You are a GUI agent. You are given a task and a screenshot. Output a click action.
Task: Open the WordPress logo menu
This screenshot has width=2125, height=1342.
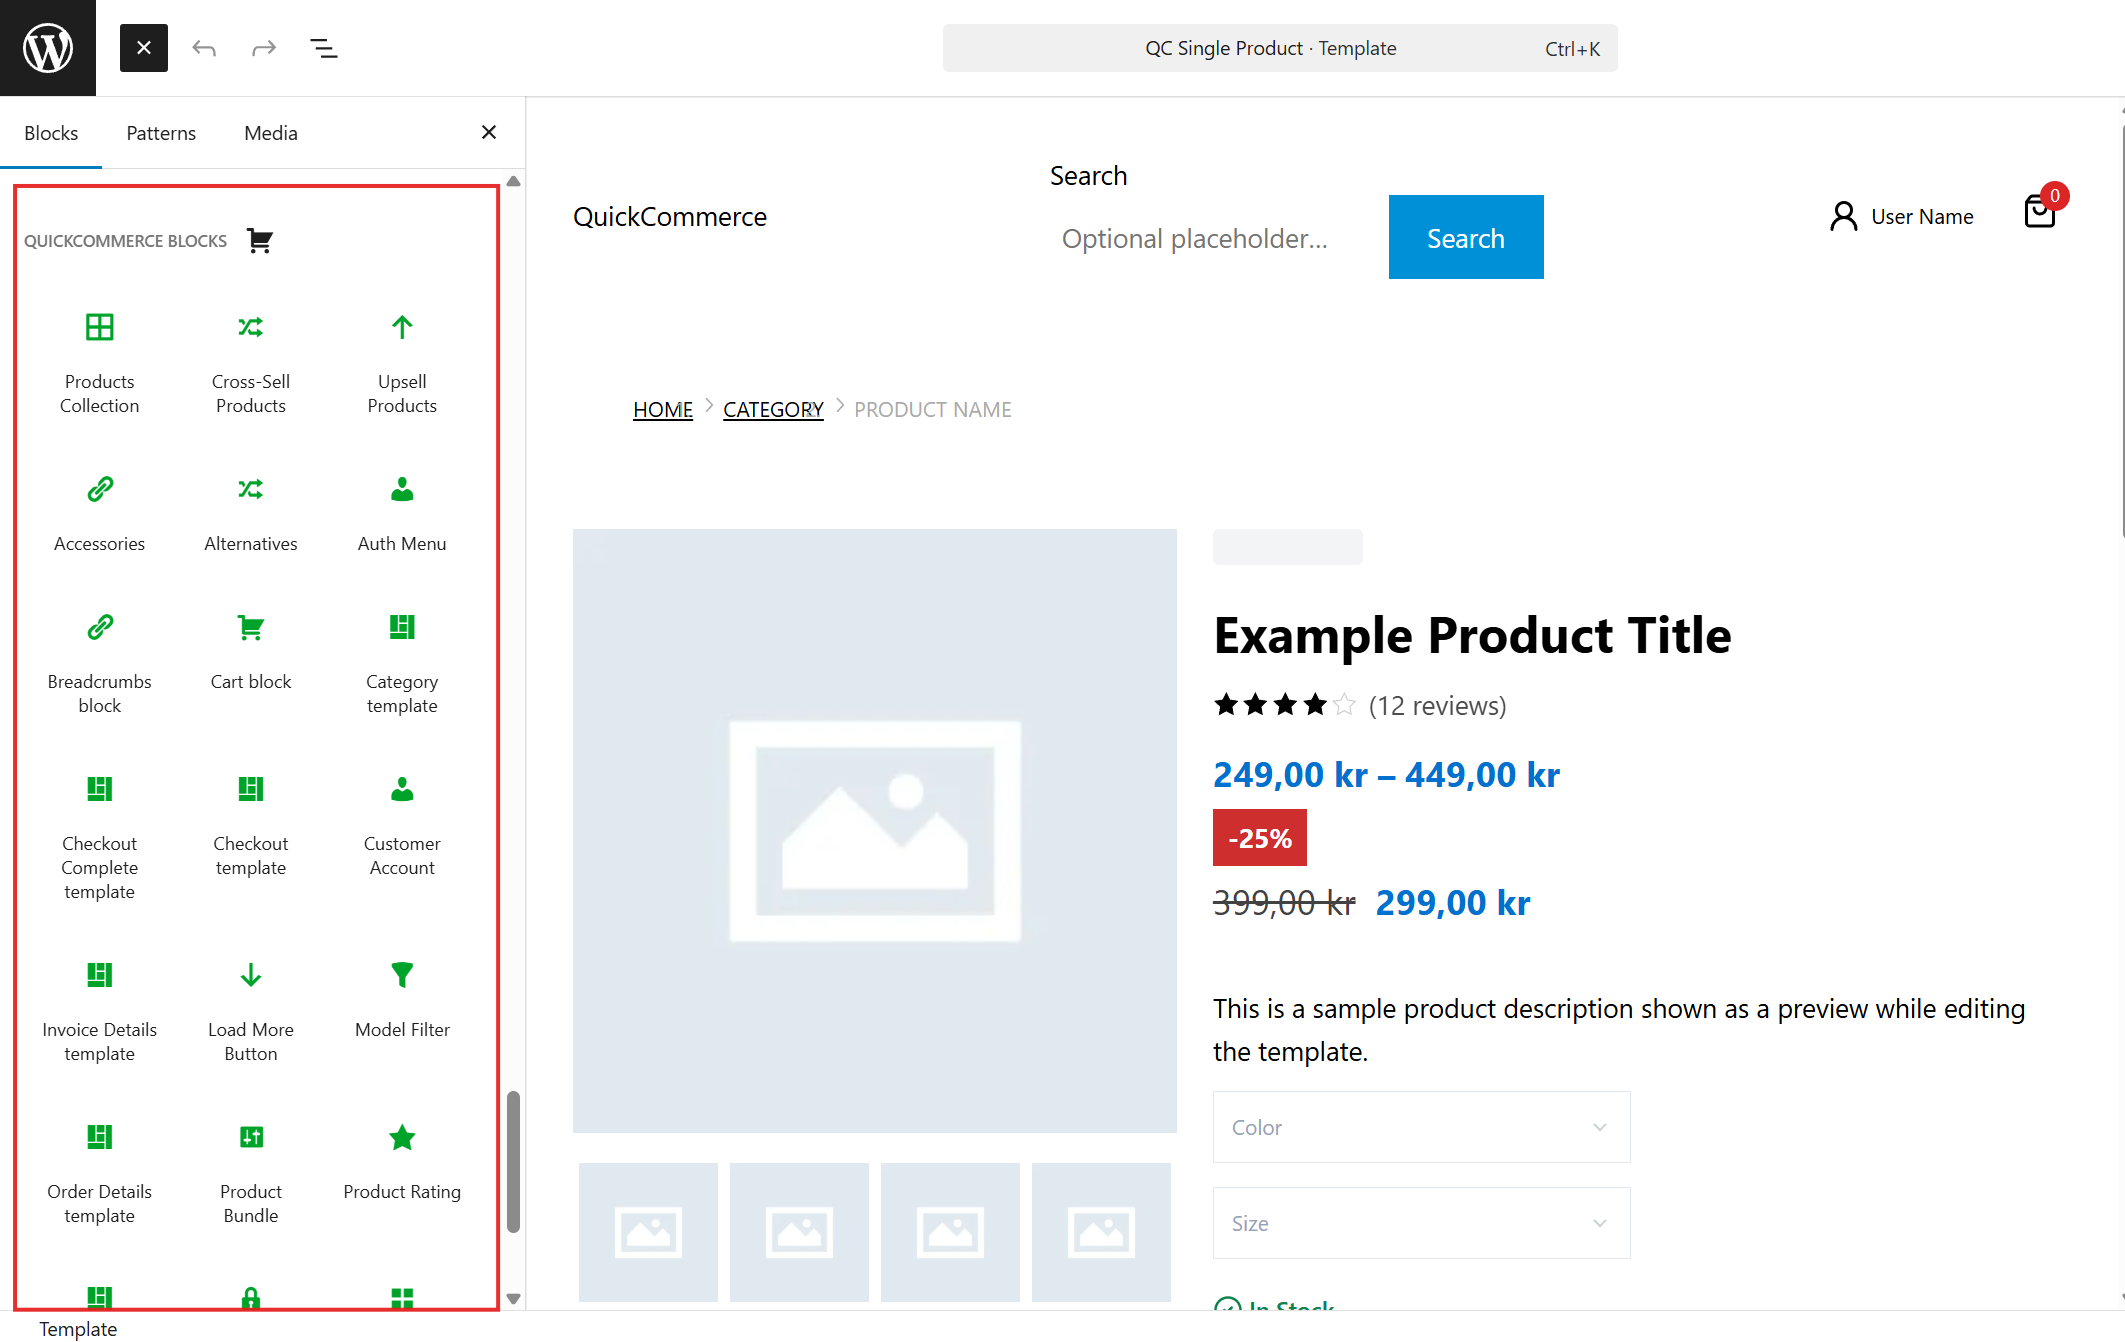(x=48, y=48)
